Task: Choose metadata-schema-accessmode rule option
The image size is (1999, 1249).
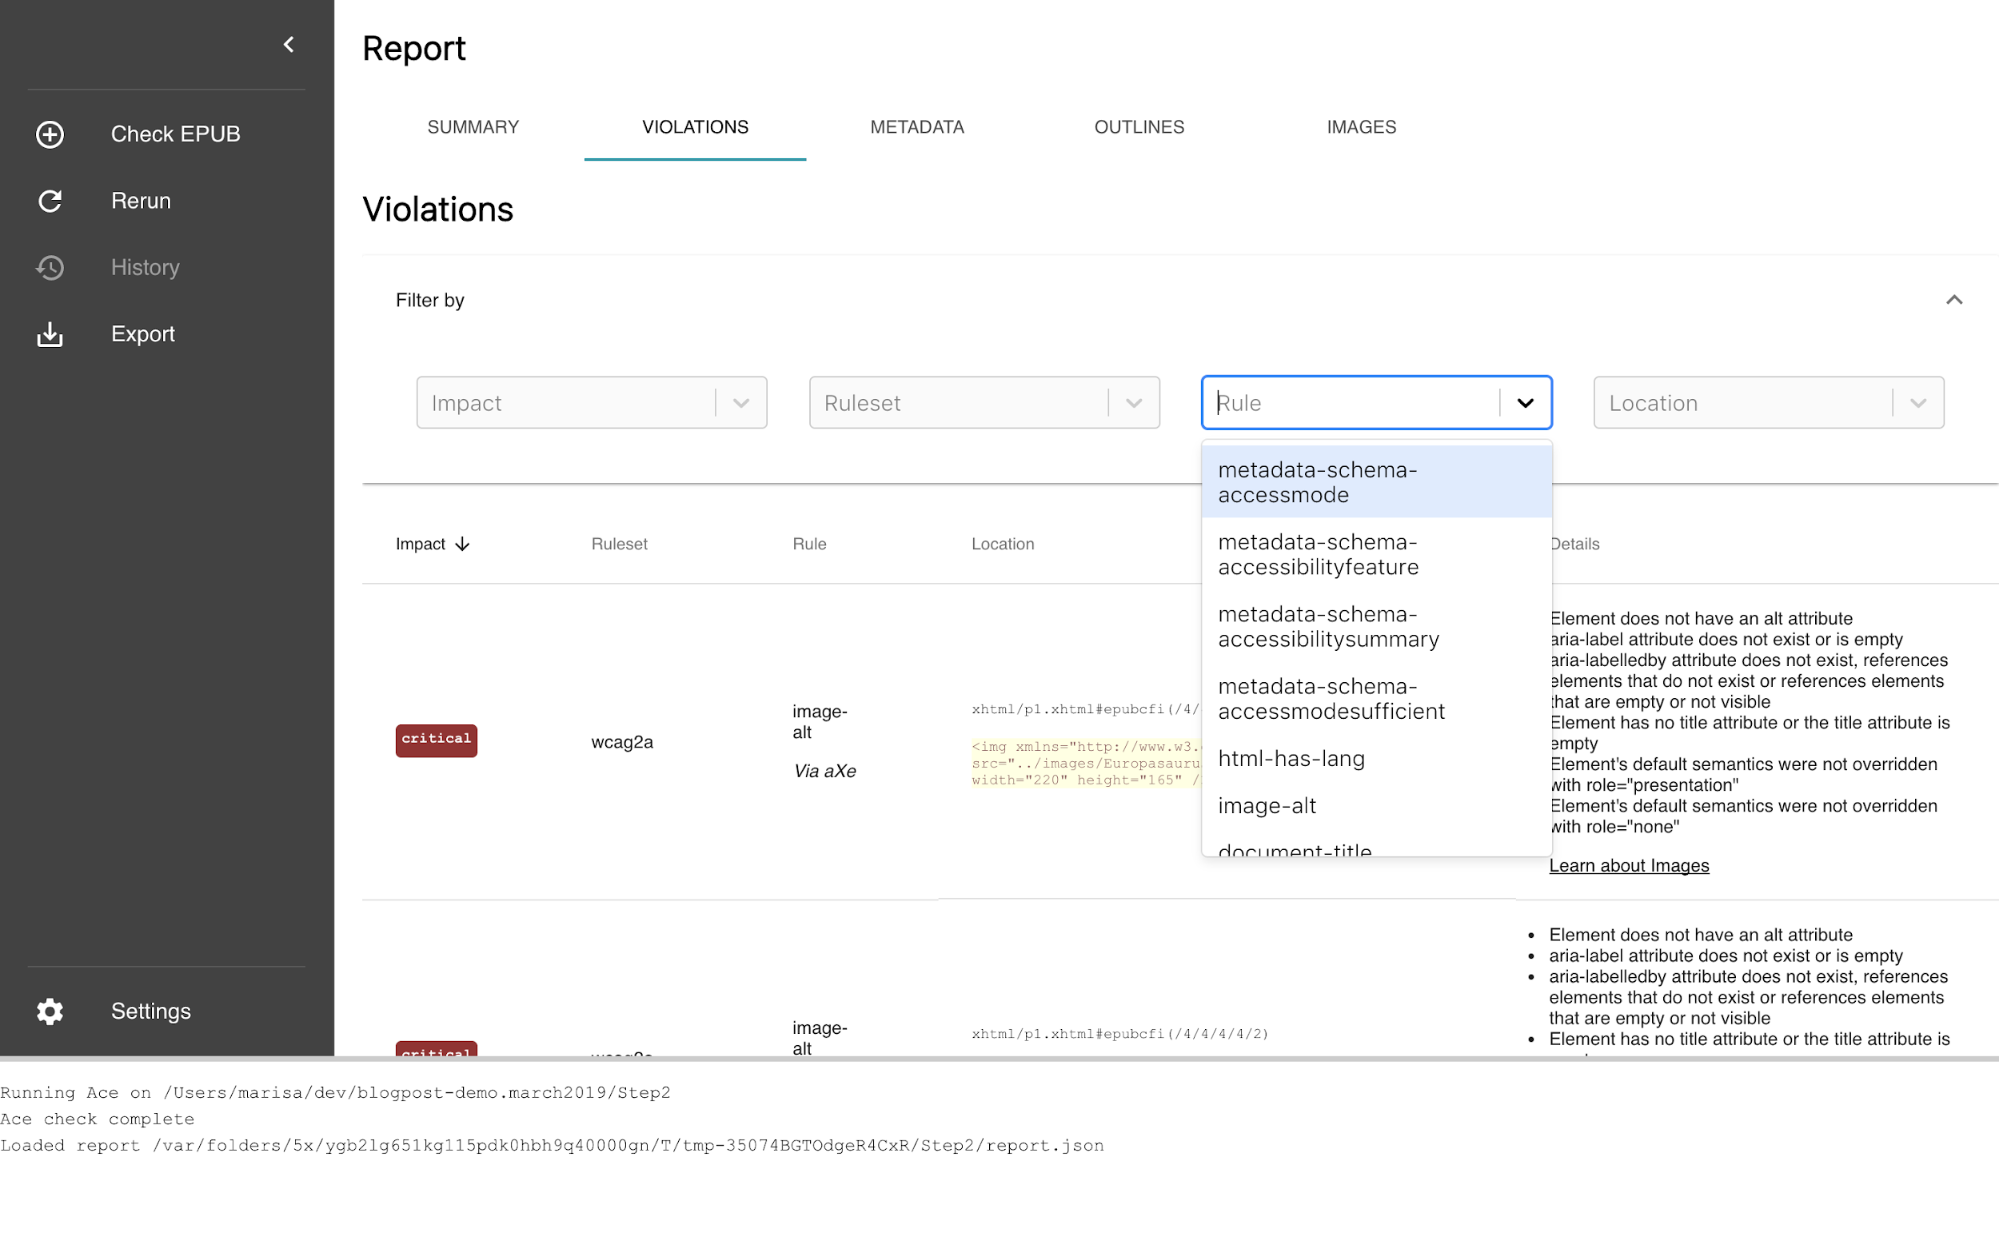Action: point(1376,482)
